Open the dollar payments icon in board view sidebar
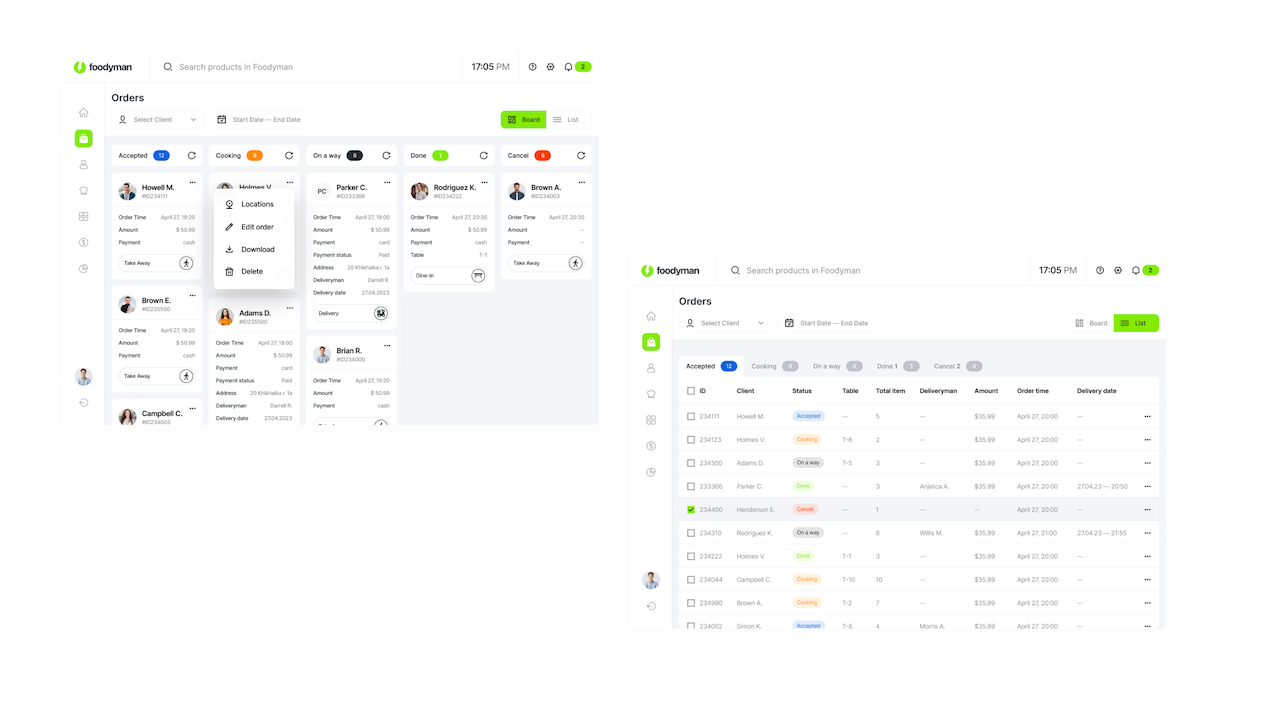The height and width of the screenshot is (720, 1280). point(84,243)
